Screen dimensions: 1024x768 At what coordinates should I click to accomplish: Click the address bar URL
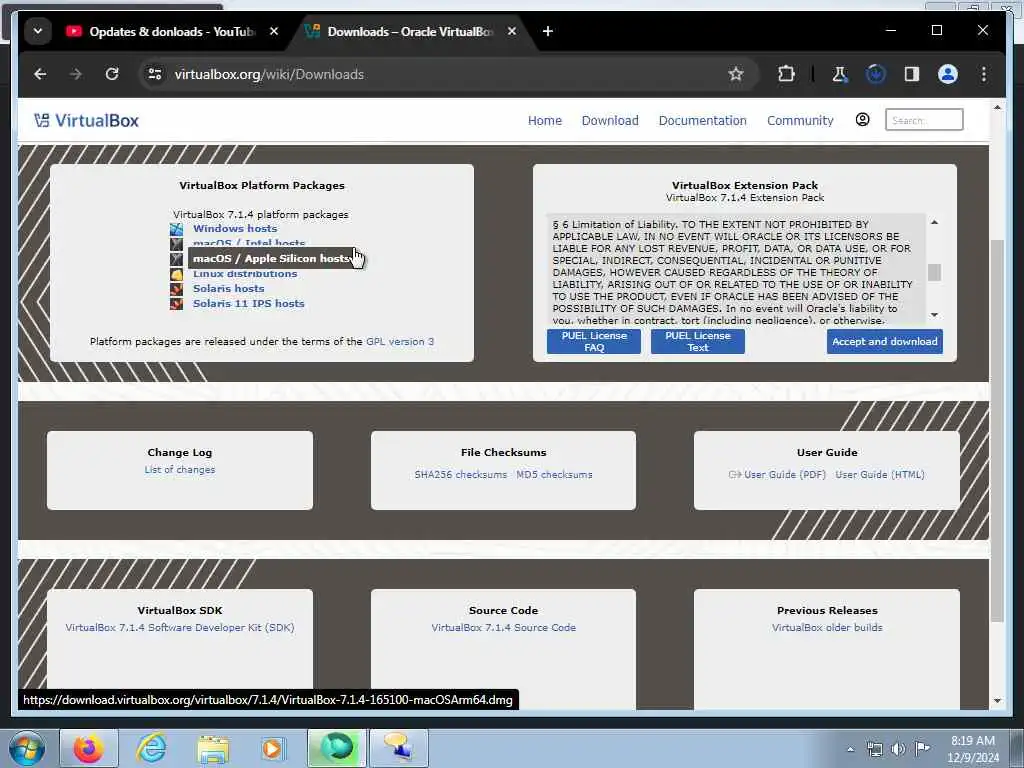point(269,74)
